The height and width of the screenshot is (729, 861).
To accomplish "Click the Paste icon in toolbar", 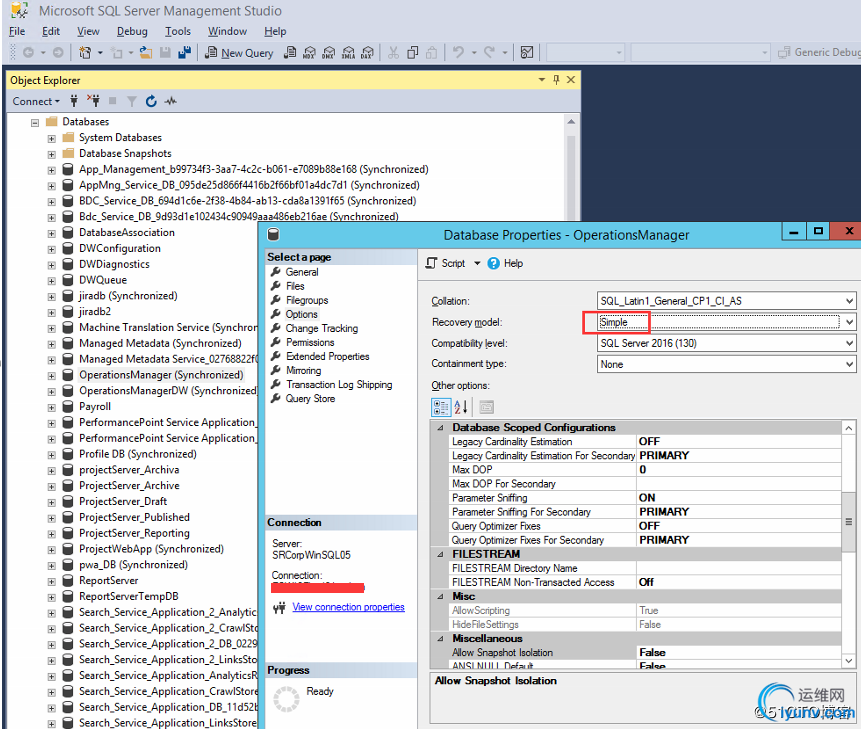I will pos(432,53).
